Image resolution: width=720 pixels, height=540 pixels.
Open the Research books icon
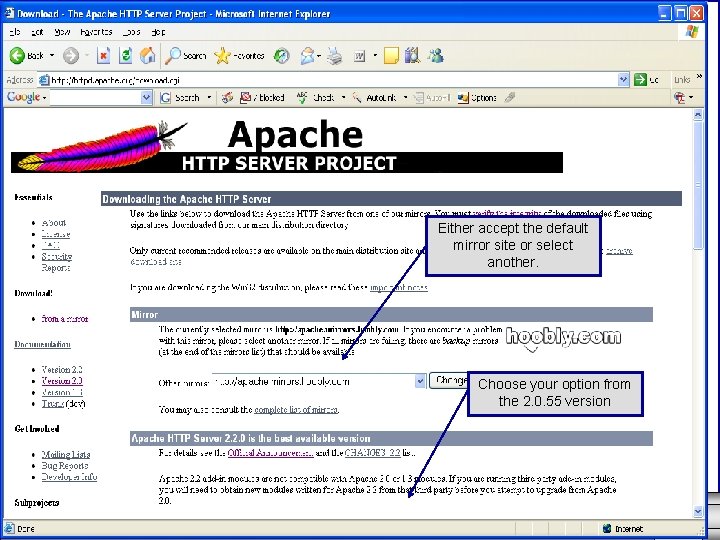tap(412, 56)
